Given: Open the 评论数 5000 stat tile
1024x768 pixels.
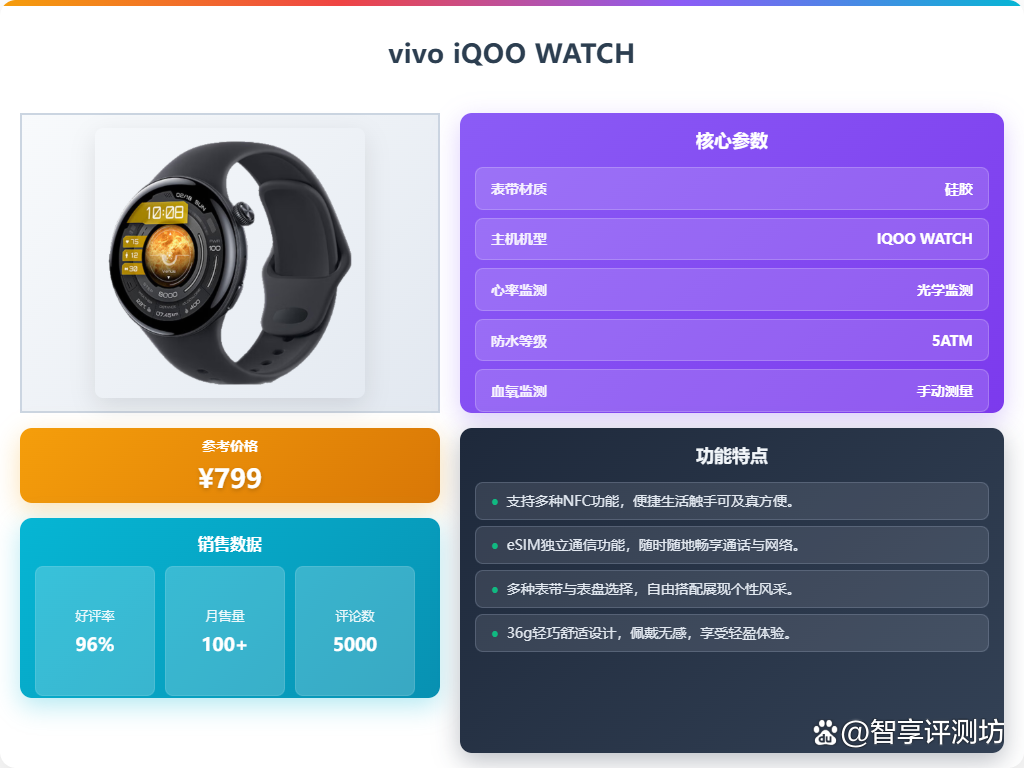Looking at the screenshot, I should click(355, 631).
